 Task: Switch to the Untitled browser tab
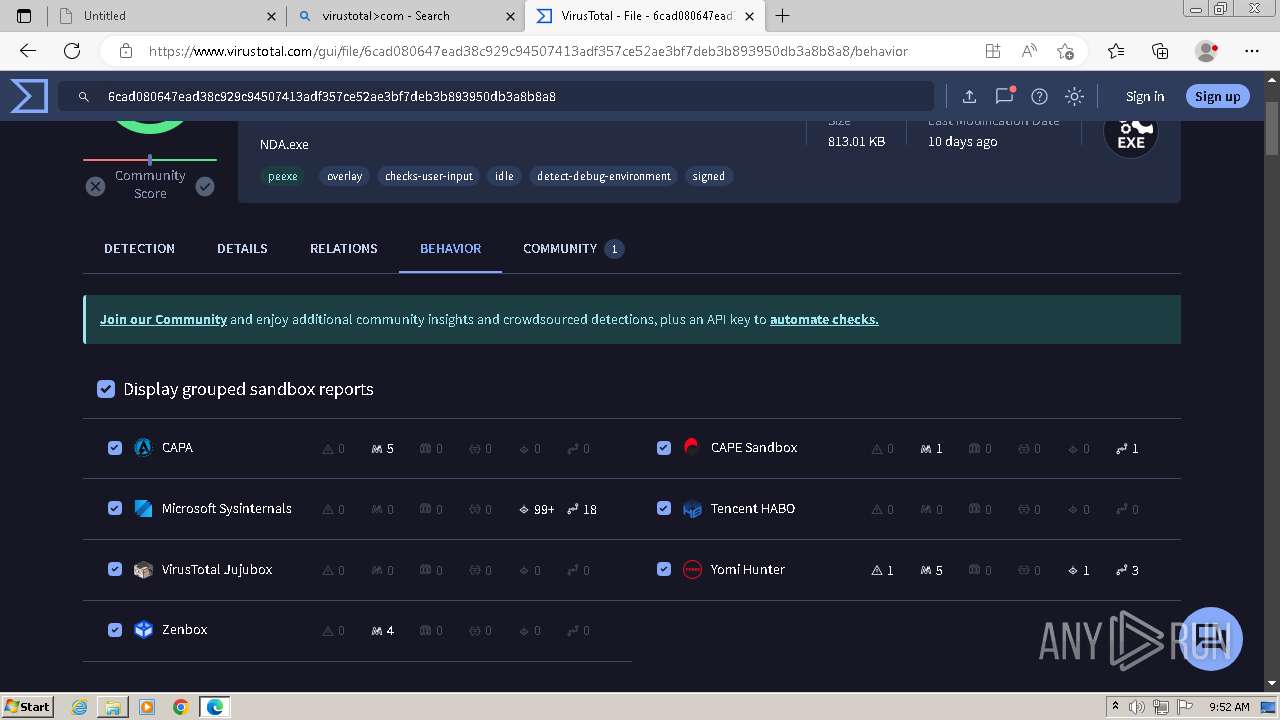[x=166, y=16]
